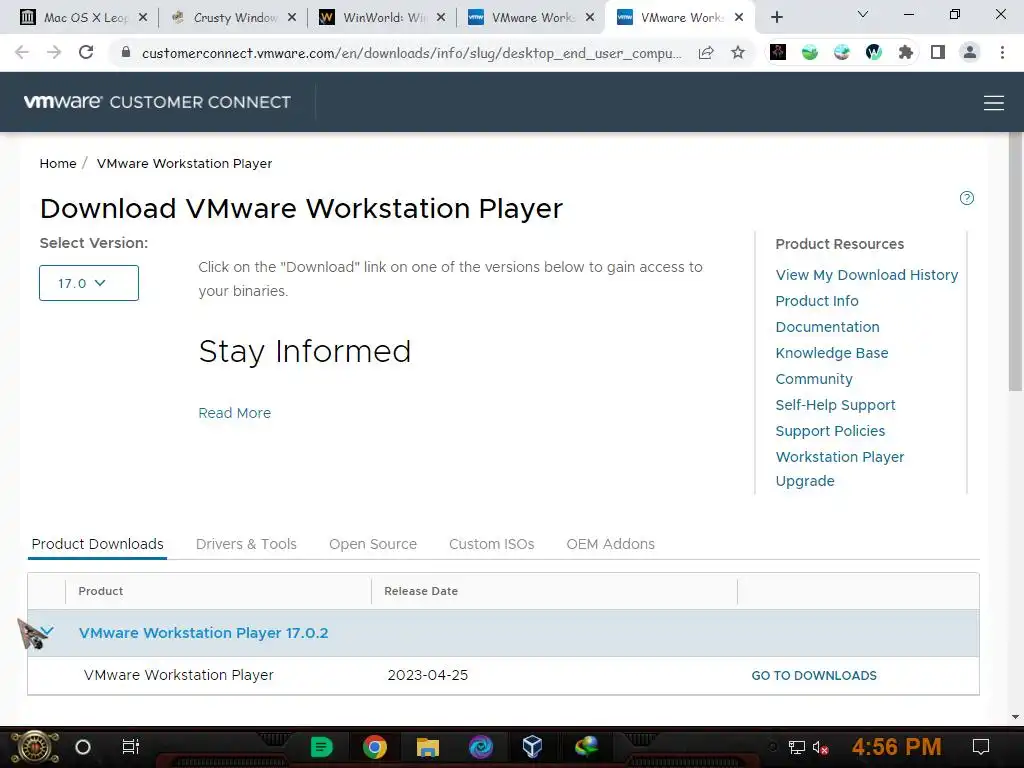Click the tab search chevron in title bar

(x=863, y=14)
